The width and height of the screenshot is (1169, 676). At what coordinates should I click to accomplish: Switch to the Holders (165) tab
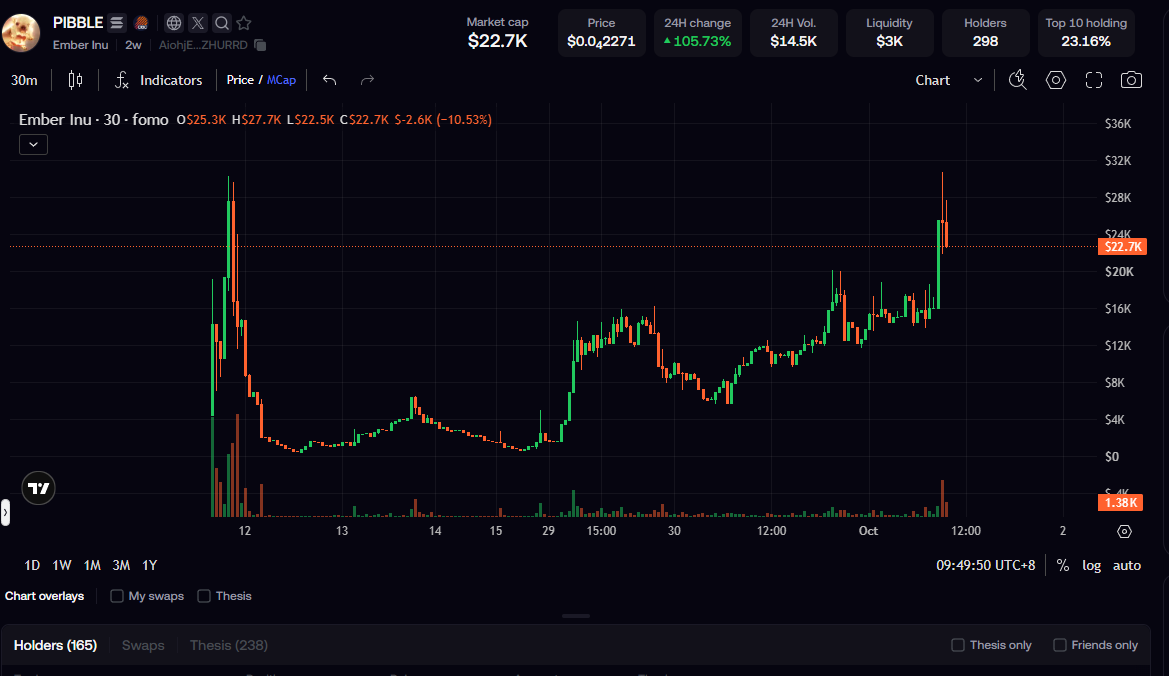(55, 645)
